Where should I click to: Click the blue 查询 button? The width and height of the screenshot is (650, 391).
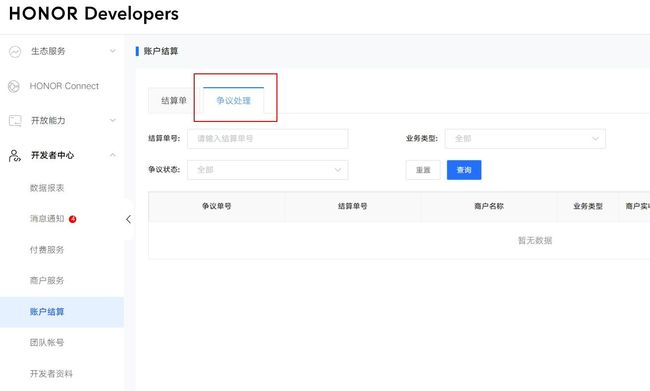click(464, 170)
